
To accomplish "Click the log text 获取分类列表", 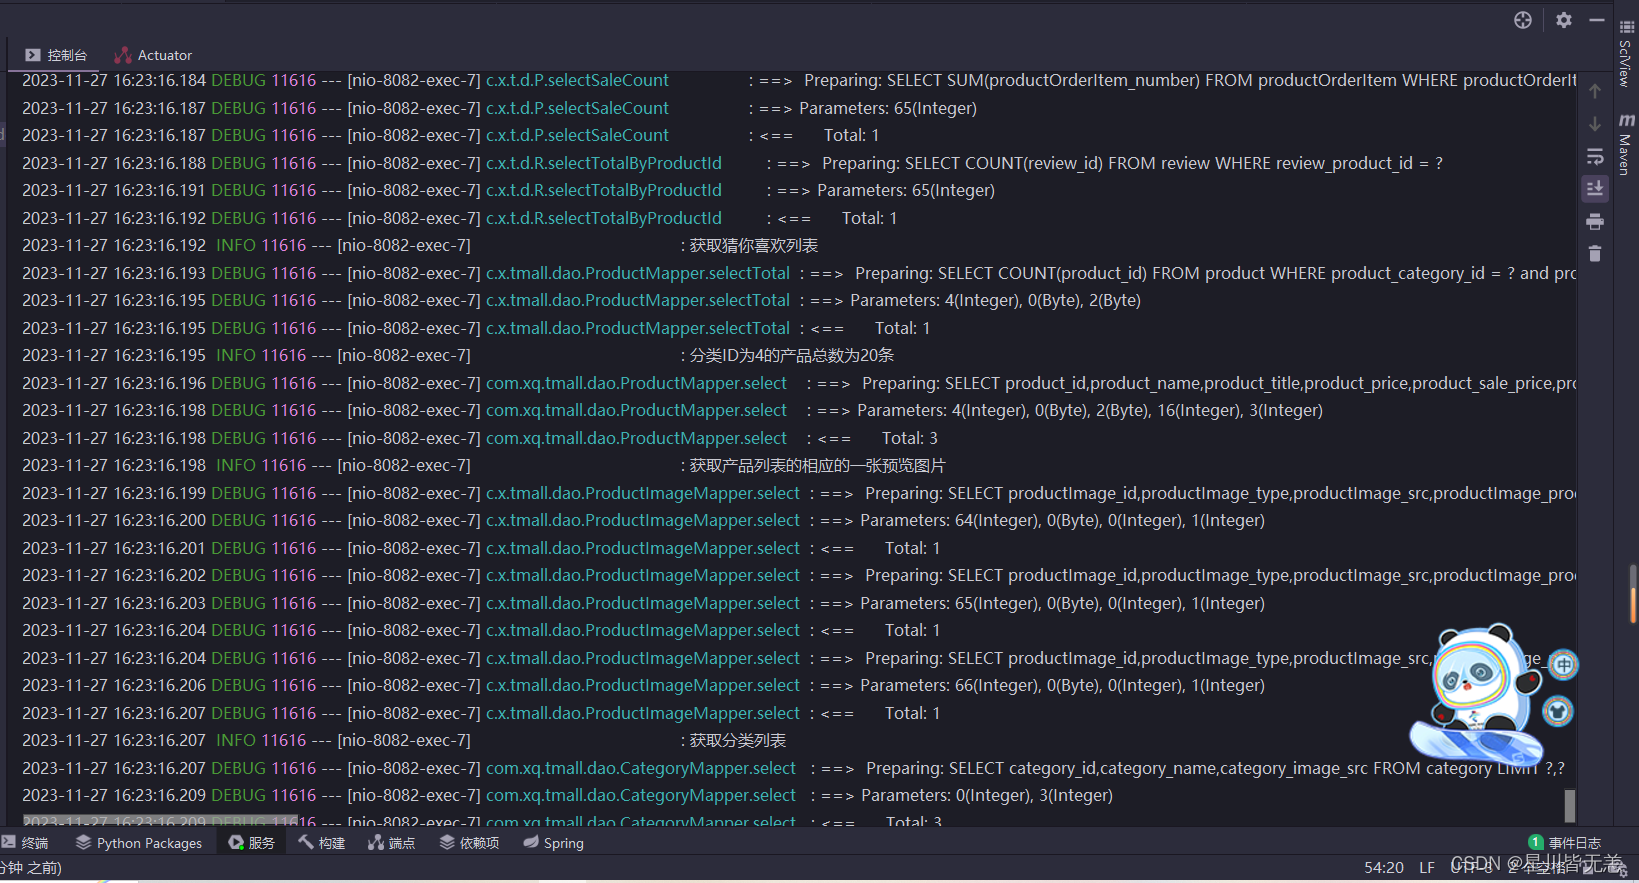I will pos(738,740).
